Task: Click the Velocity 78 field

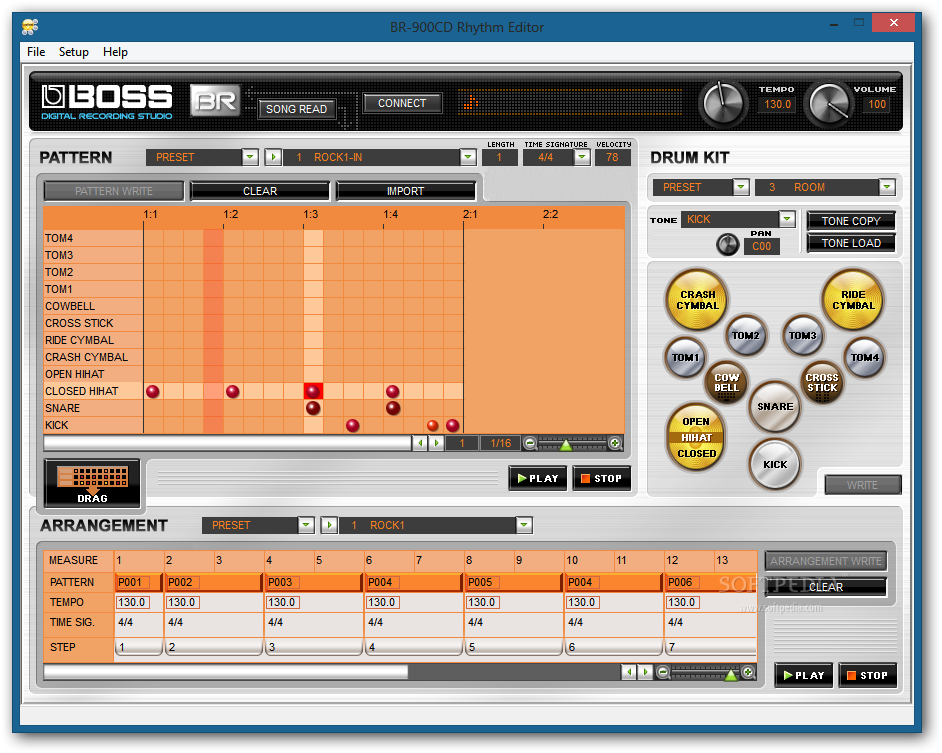Action: point(612,157)
